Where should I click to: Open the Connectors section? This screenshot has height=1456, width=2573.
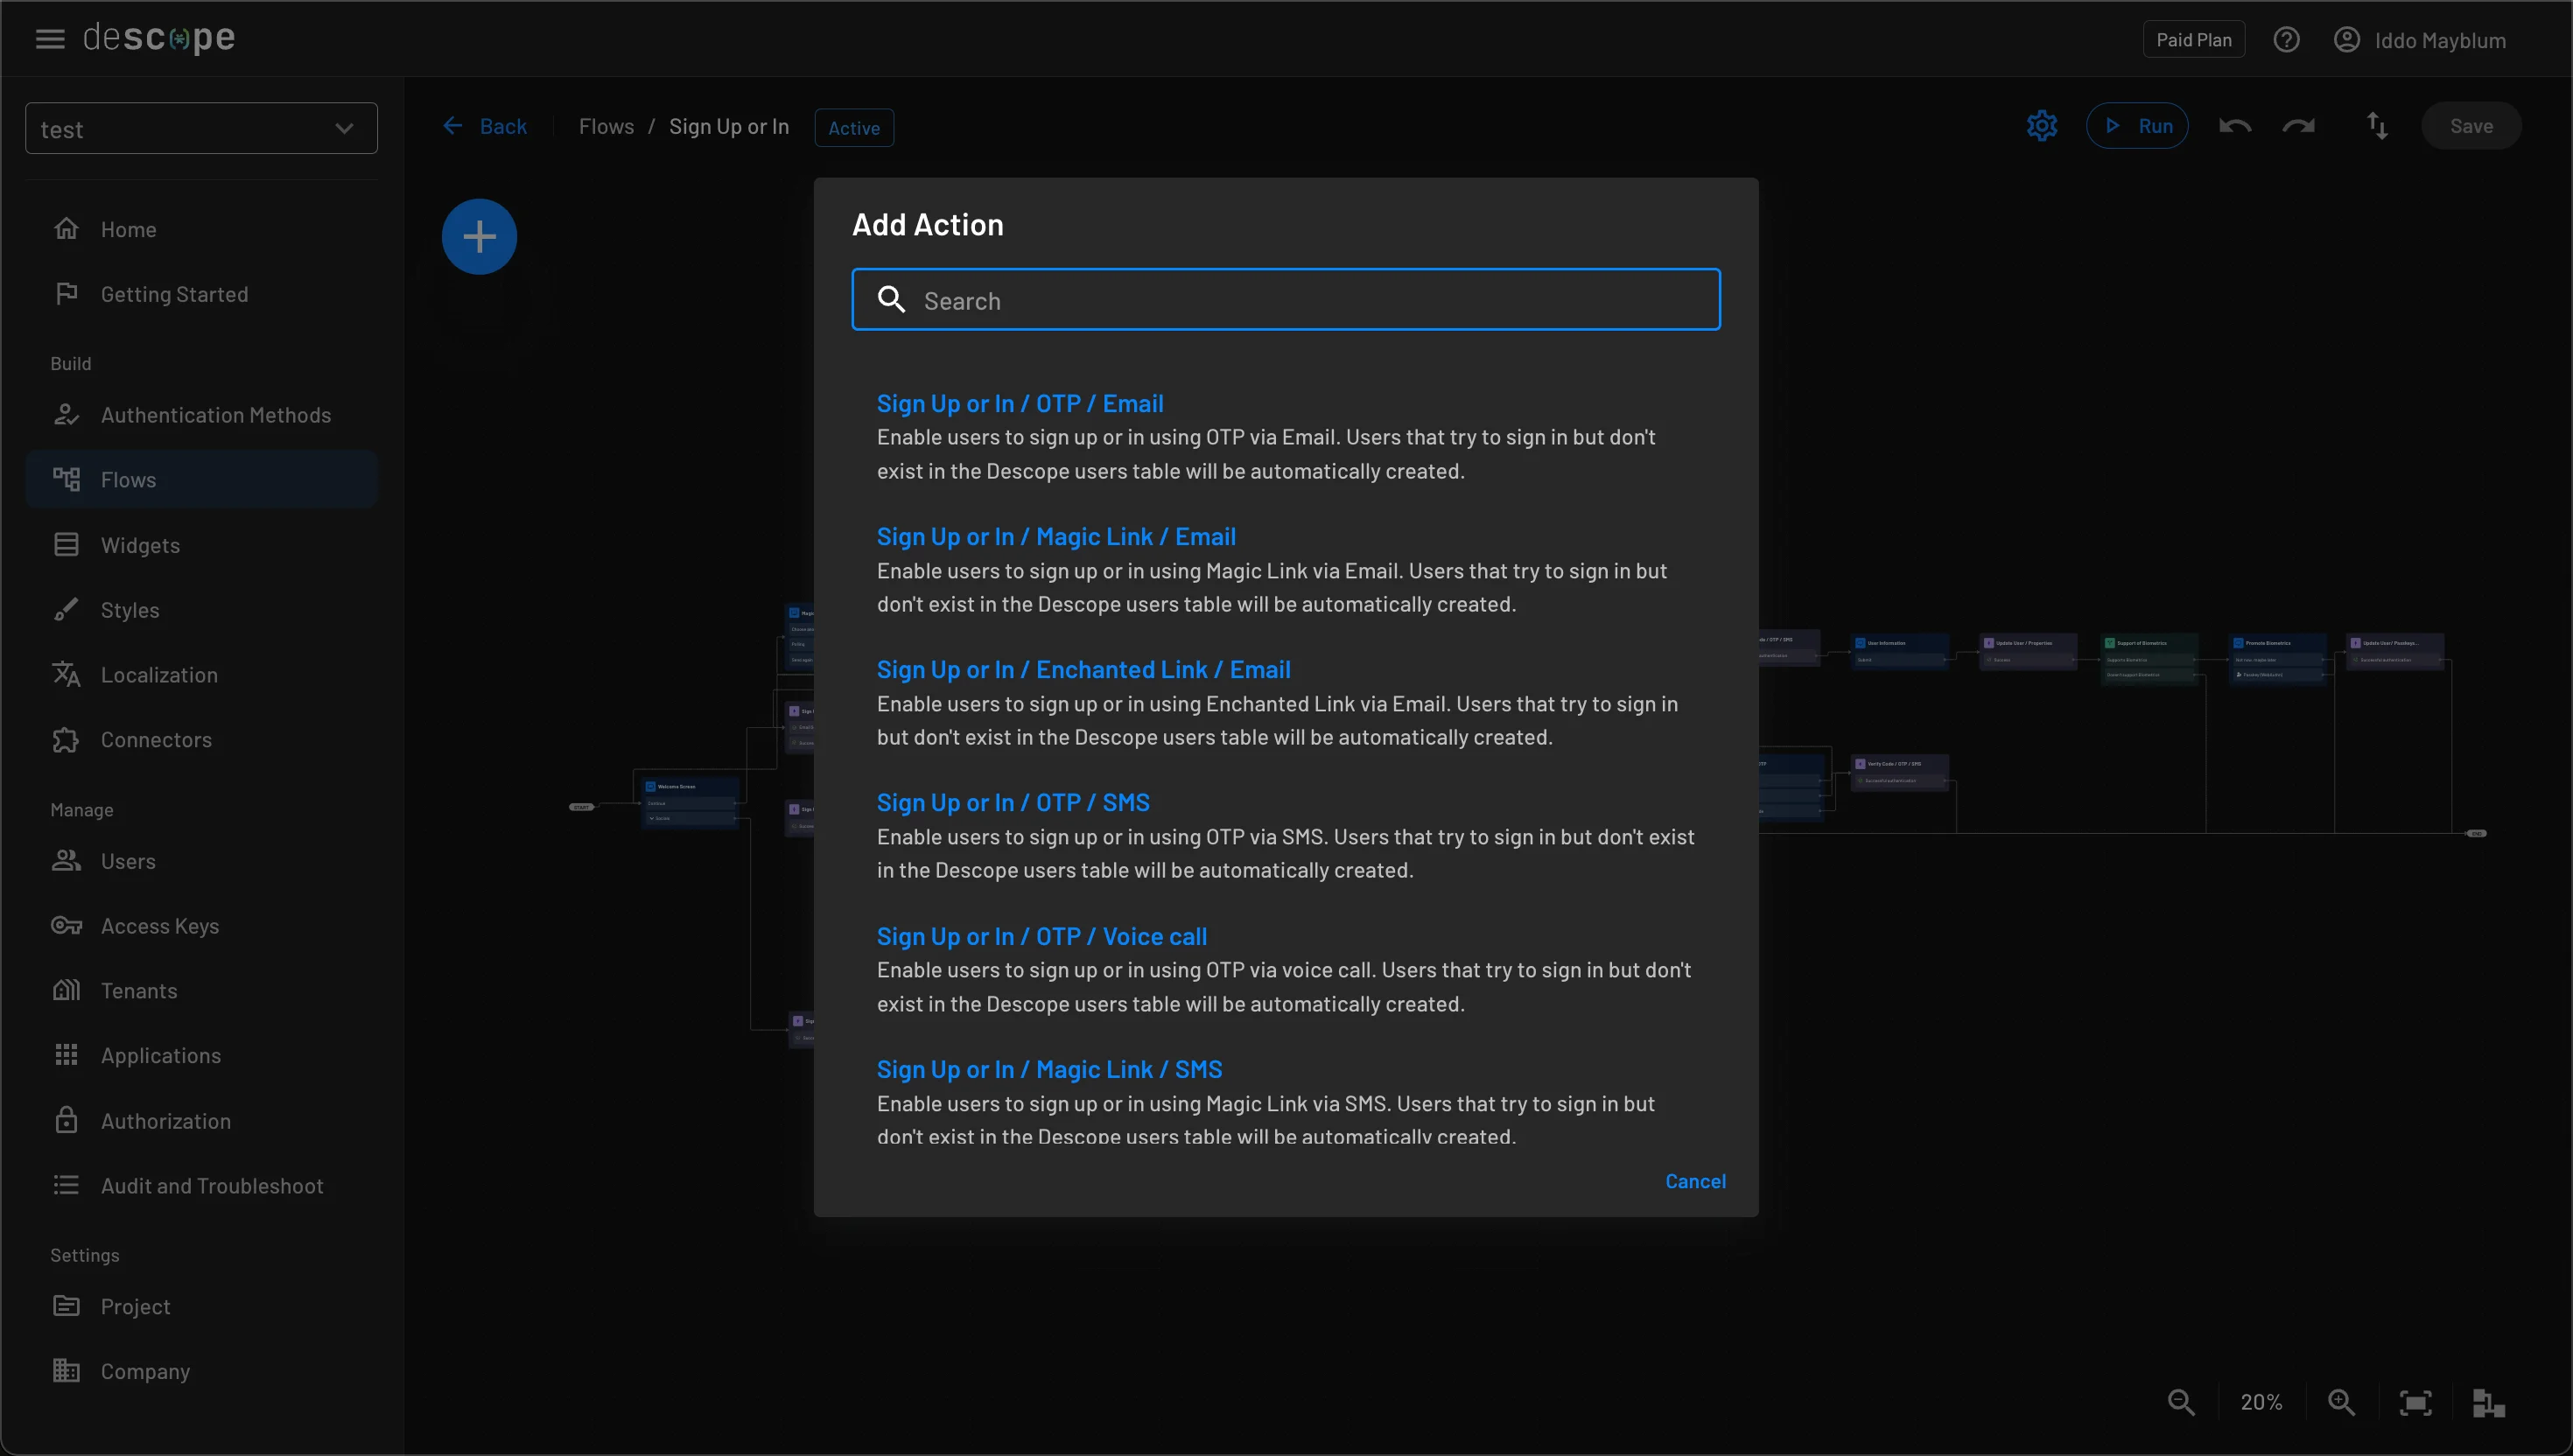coord(156,739)
